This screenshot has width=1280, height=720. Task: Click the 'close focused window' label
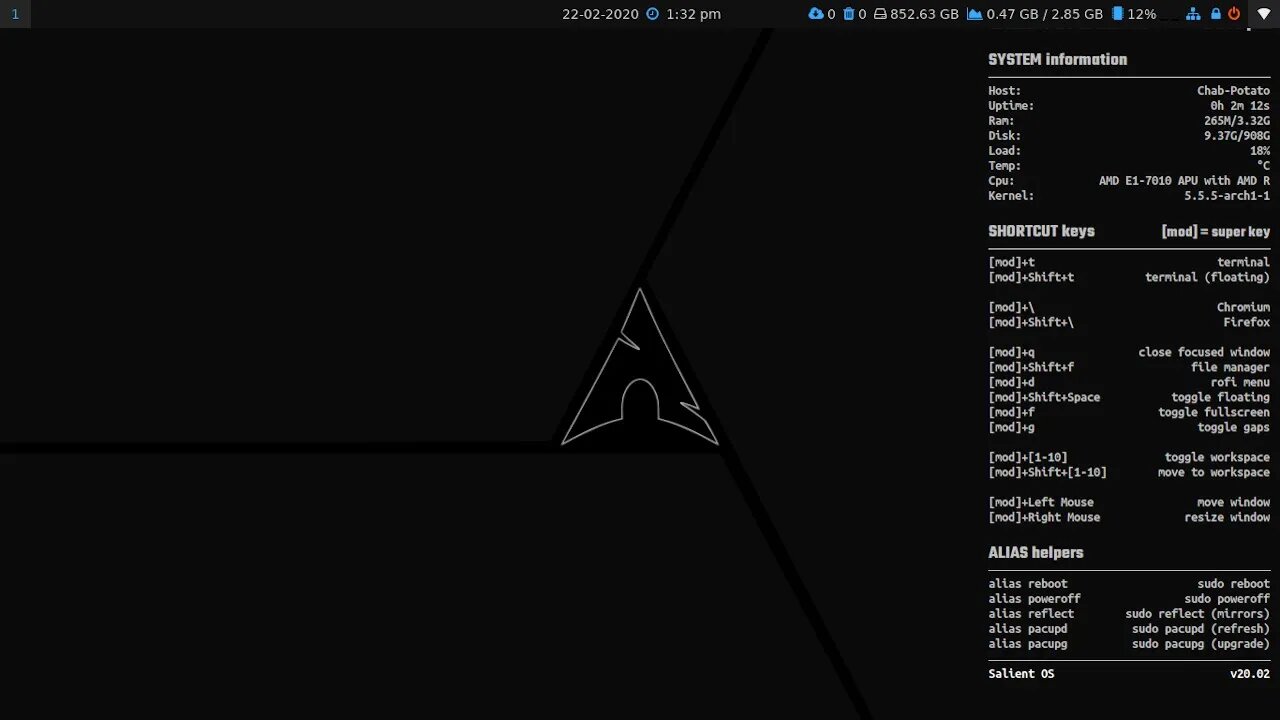[x=1204, y=352]
